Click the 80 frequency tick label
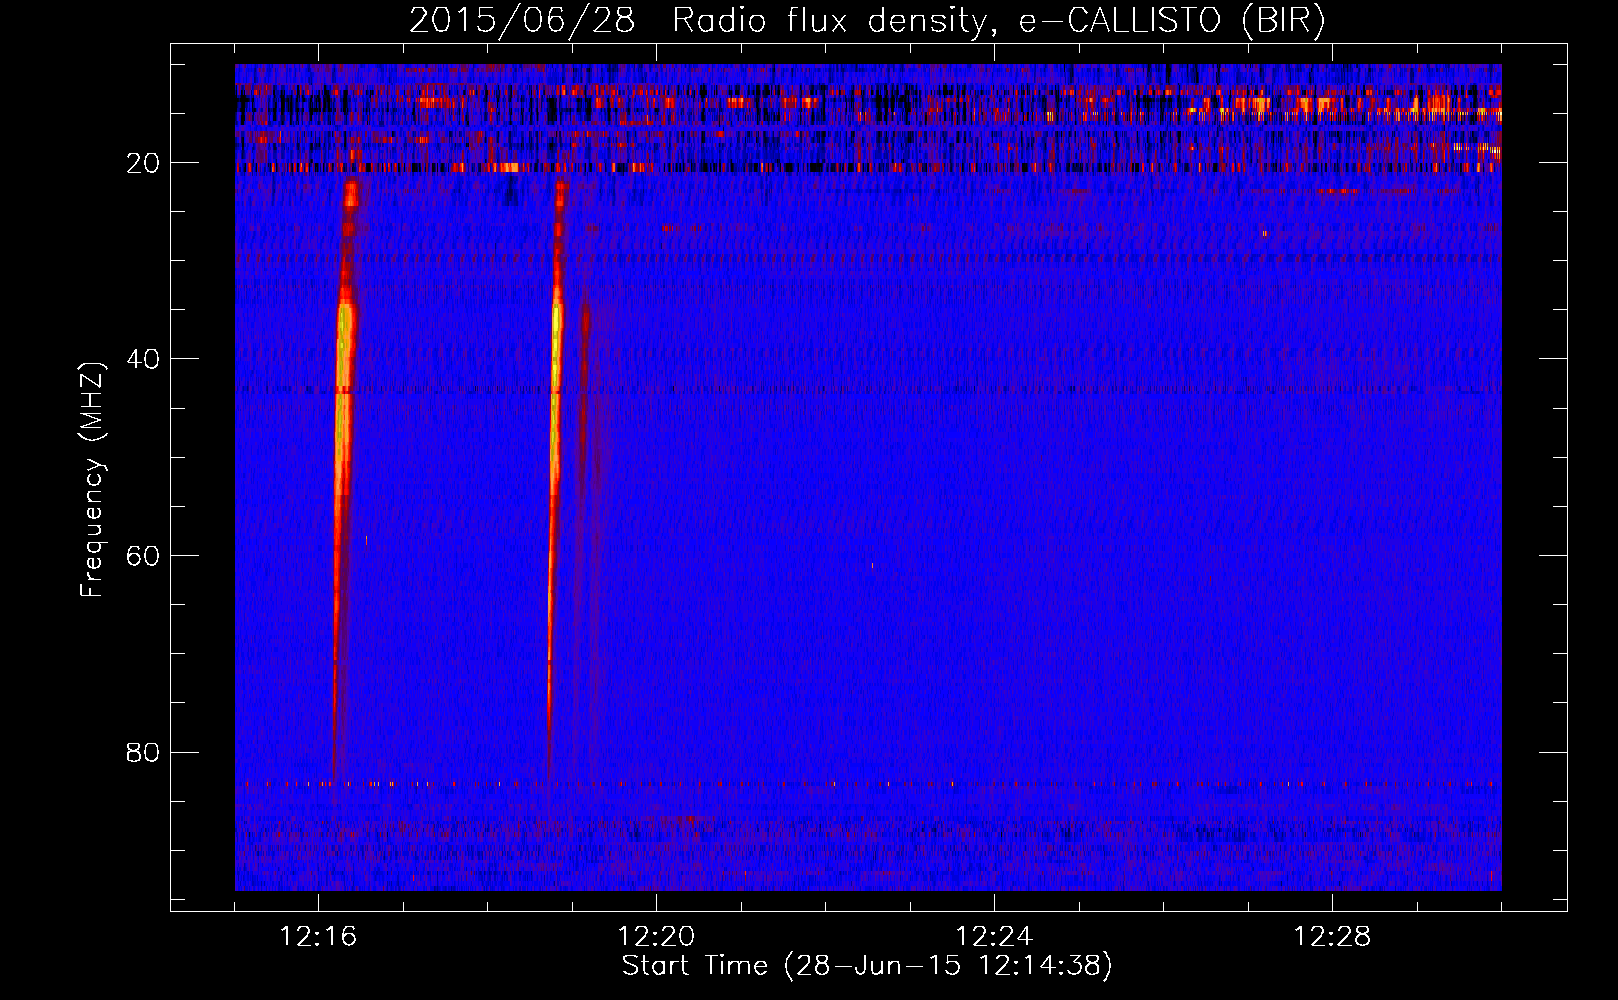 click(144, 751)
